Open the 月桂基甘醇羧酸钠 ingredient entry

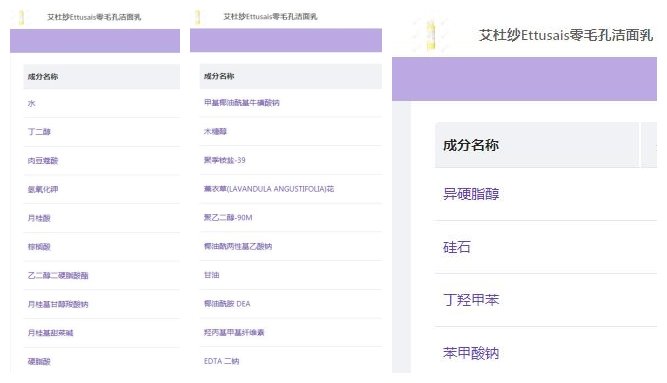[x=58, y=304]
